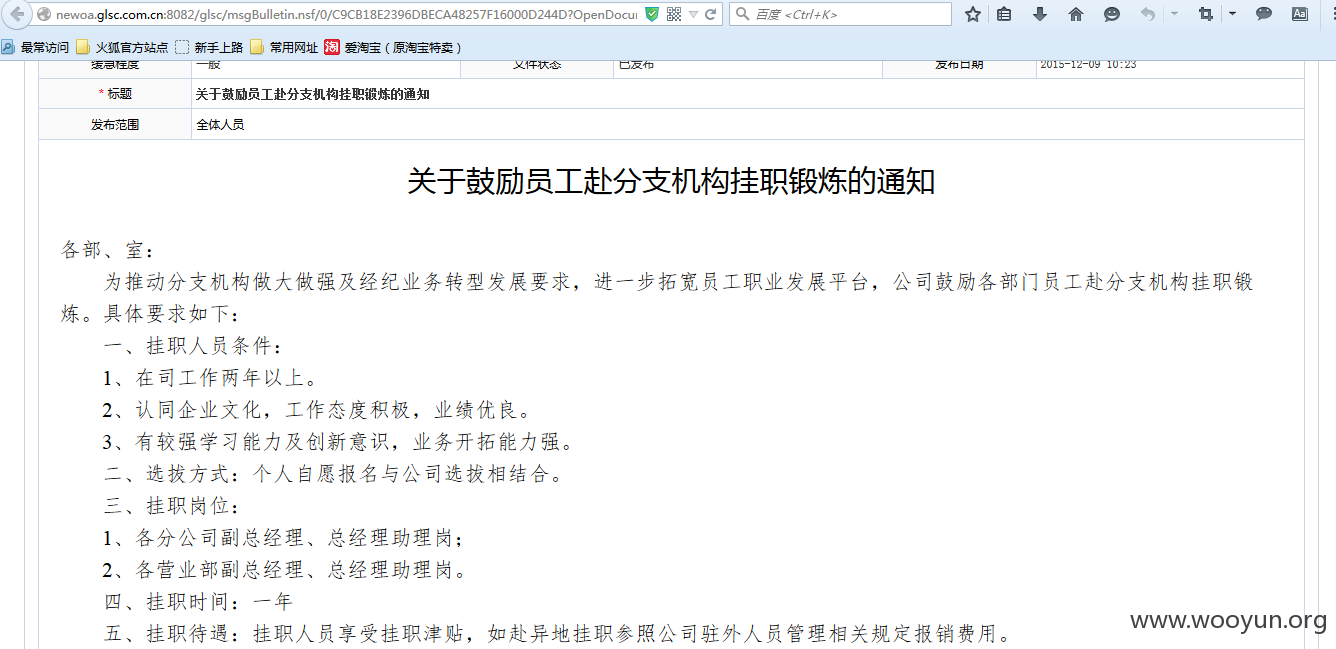Show bookmarks list icon
Viewport: 1336px width, 649px height.
(1005, 15)
